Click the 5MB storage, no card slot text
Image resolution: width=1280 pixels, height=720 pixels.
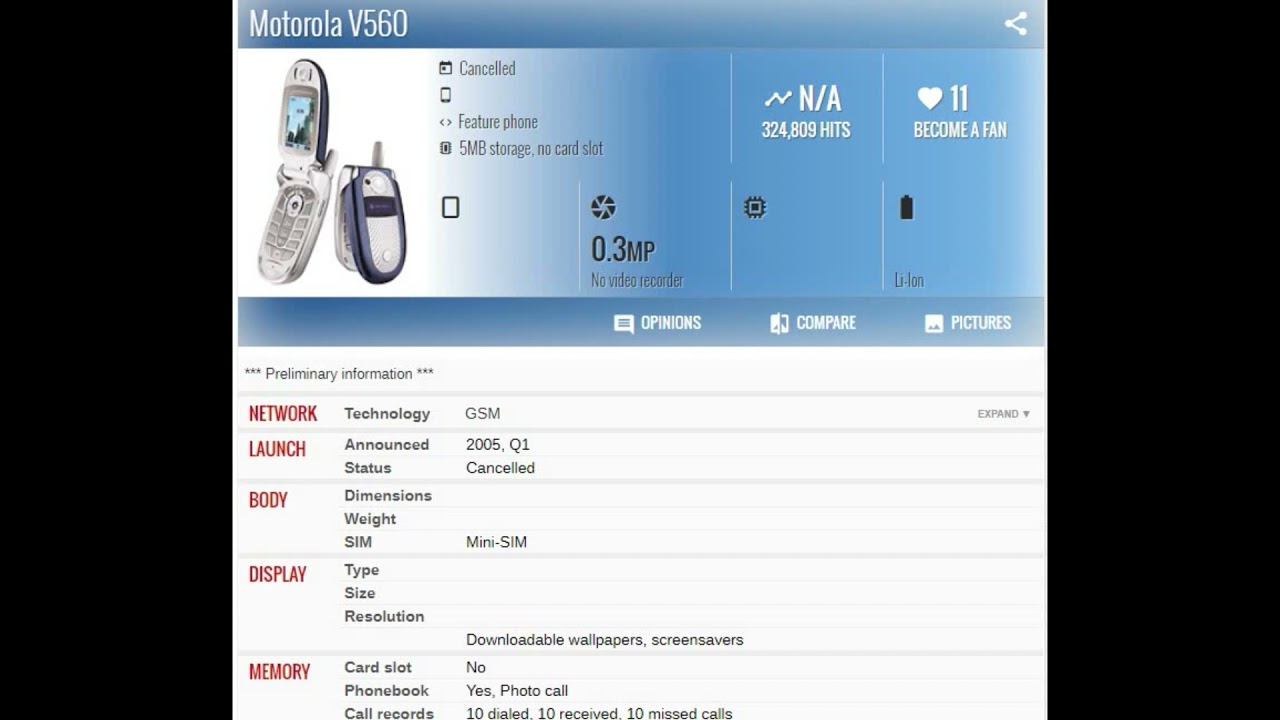coord(531,148)
